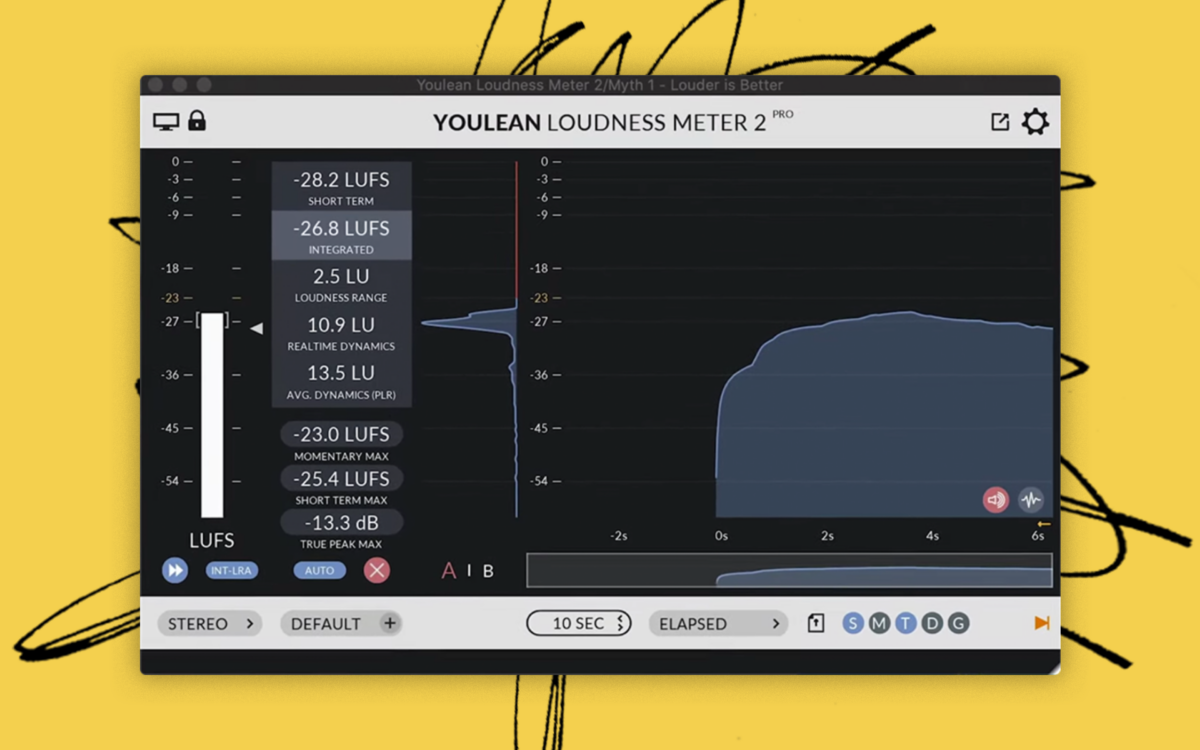
Task: Click the -13.3 dB true peak max value
Action: tap(341, 522)
